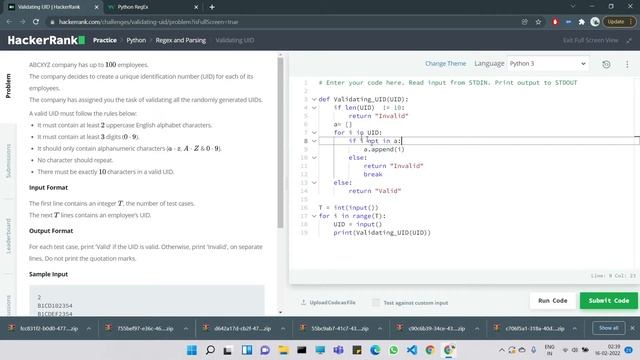
Task: Click Exit Full Screen View
Action: click(591, 40)
